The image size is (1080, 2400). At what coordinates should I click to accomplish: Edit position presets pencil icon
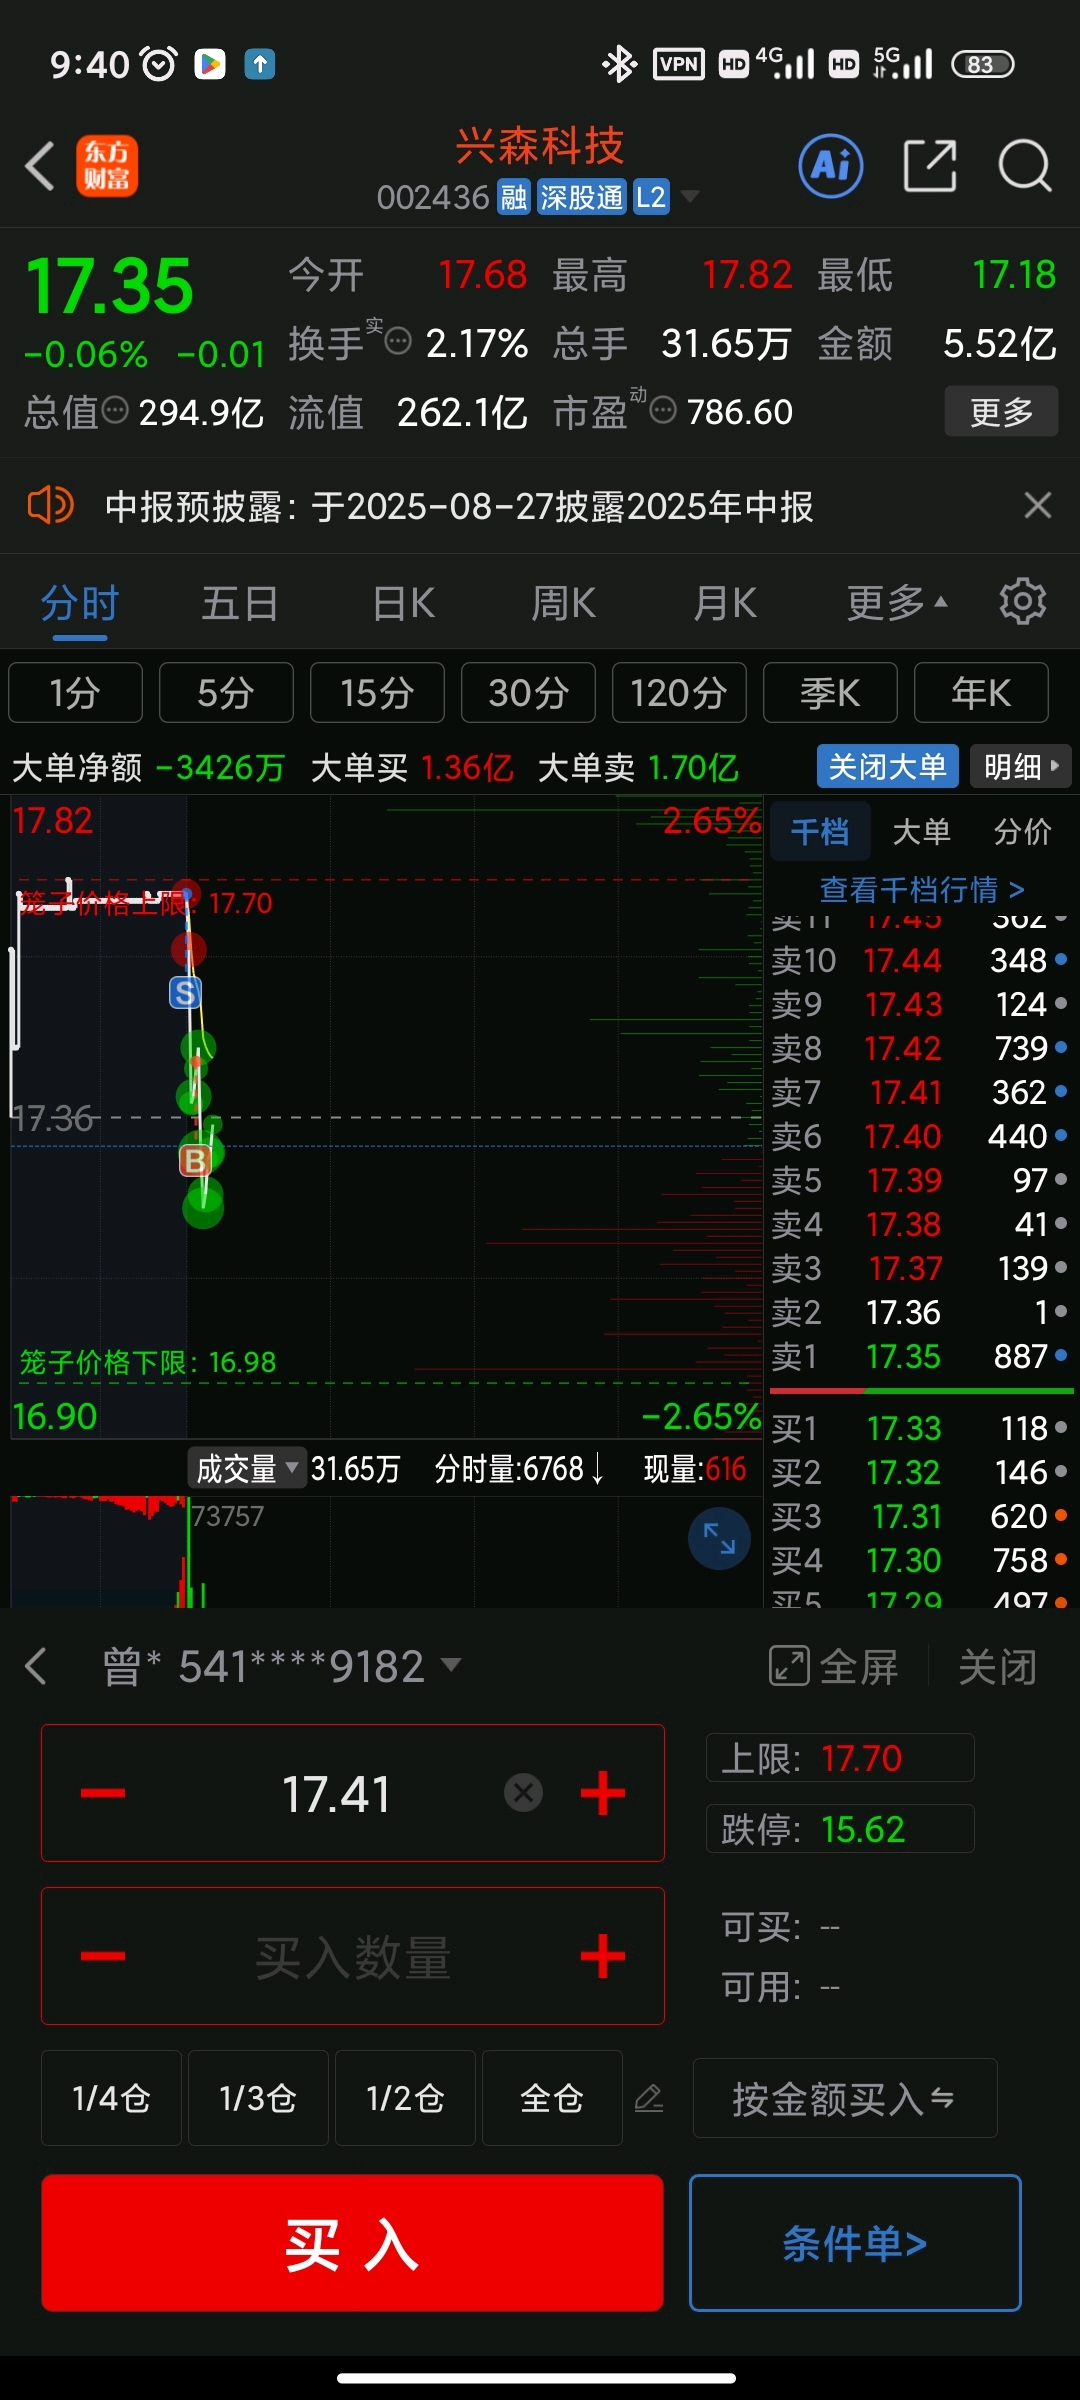coord(649,2098)
